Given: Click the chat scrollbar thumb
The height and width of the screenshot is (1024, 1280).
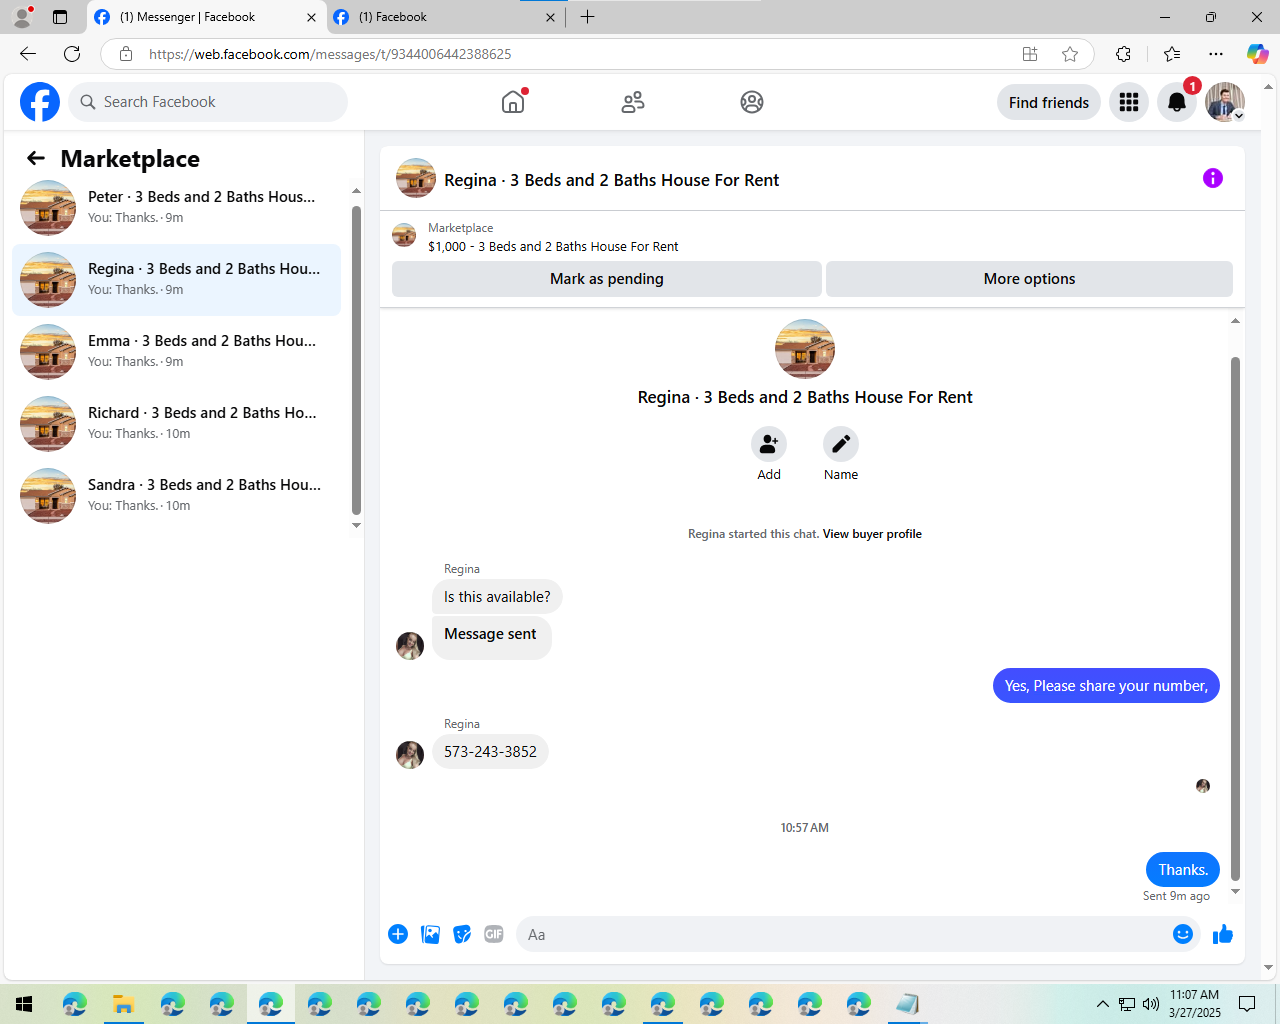Looking at the screenshot, I should (1235, 618).
